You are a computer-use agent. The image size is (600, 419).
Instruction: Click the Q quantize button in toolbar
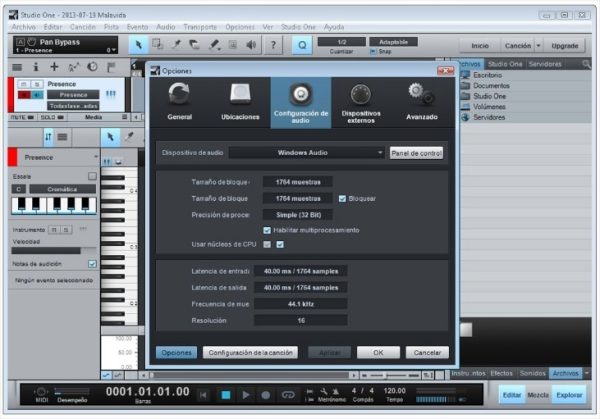(x=302, y=45)
